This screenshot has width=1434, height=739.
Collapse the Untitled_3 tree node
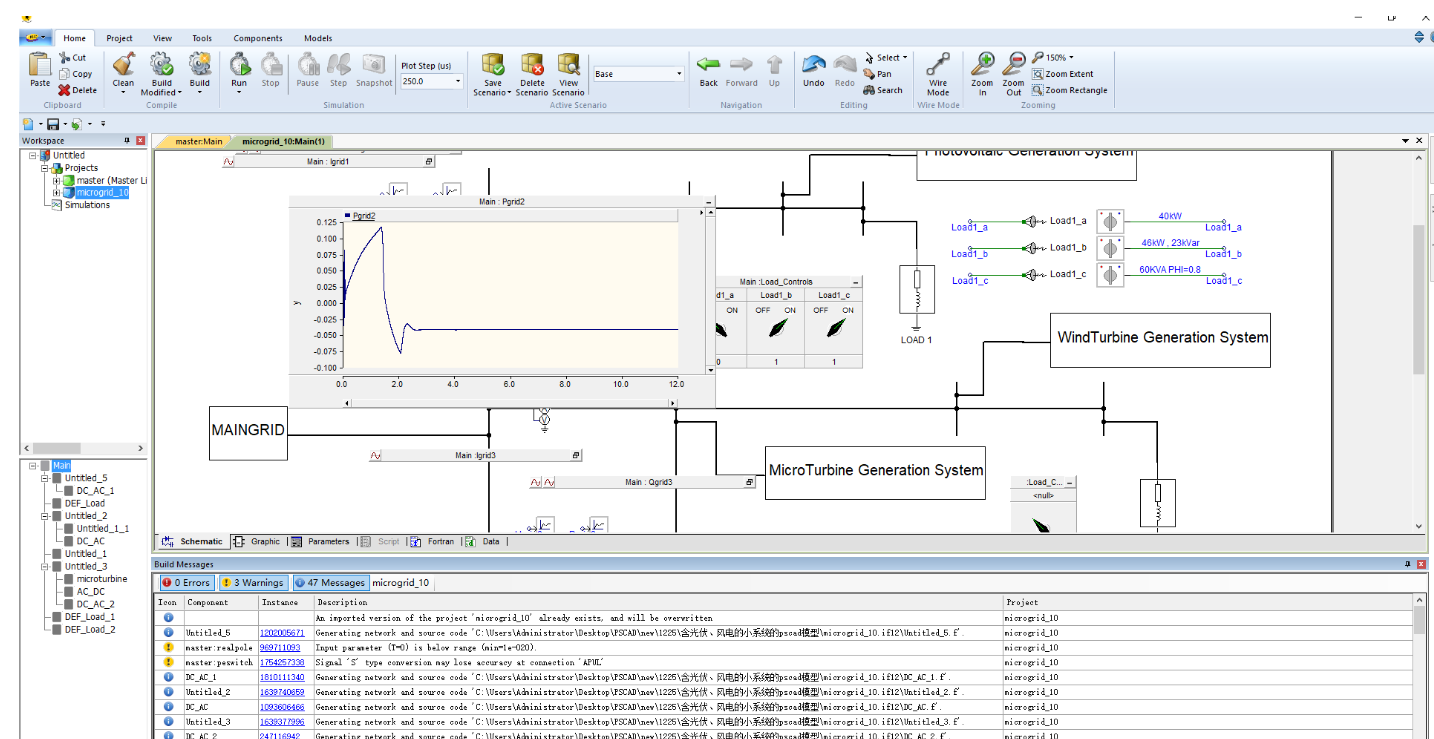[45, 566]
